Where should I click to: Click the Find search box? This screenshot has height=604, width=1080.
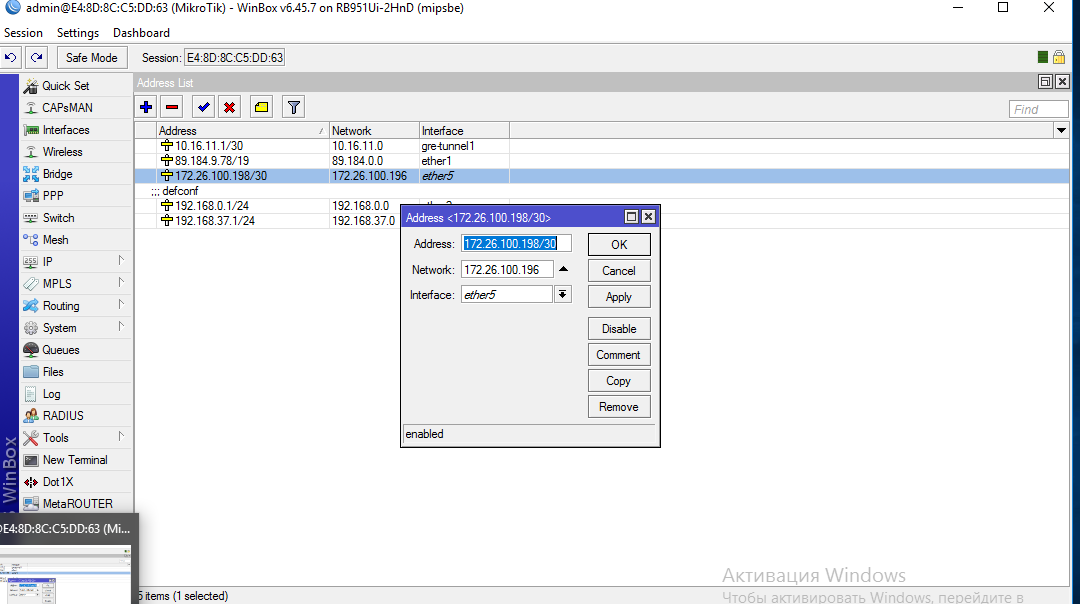click(x=1039, y=109)
